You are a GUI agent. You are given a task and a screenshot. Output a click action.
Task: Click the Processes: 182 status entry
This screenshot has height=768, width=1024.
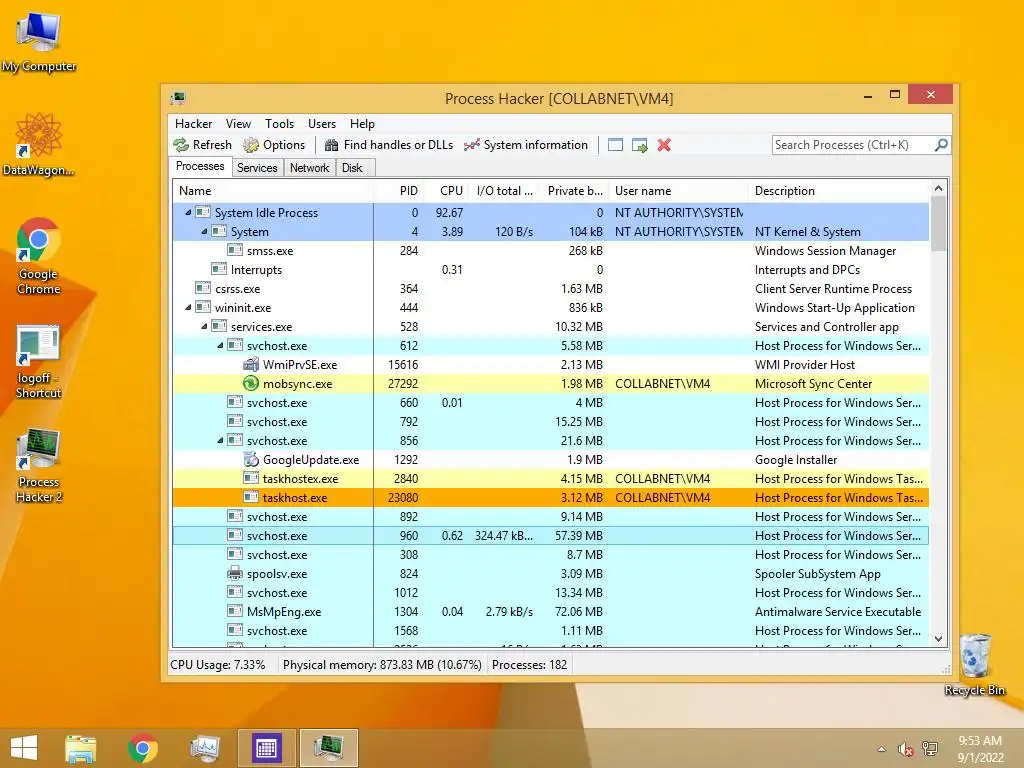[x=529, y=665]
